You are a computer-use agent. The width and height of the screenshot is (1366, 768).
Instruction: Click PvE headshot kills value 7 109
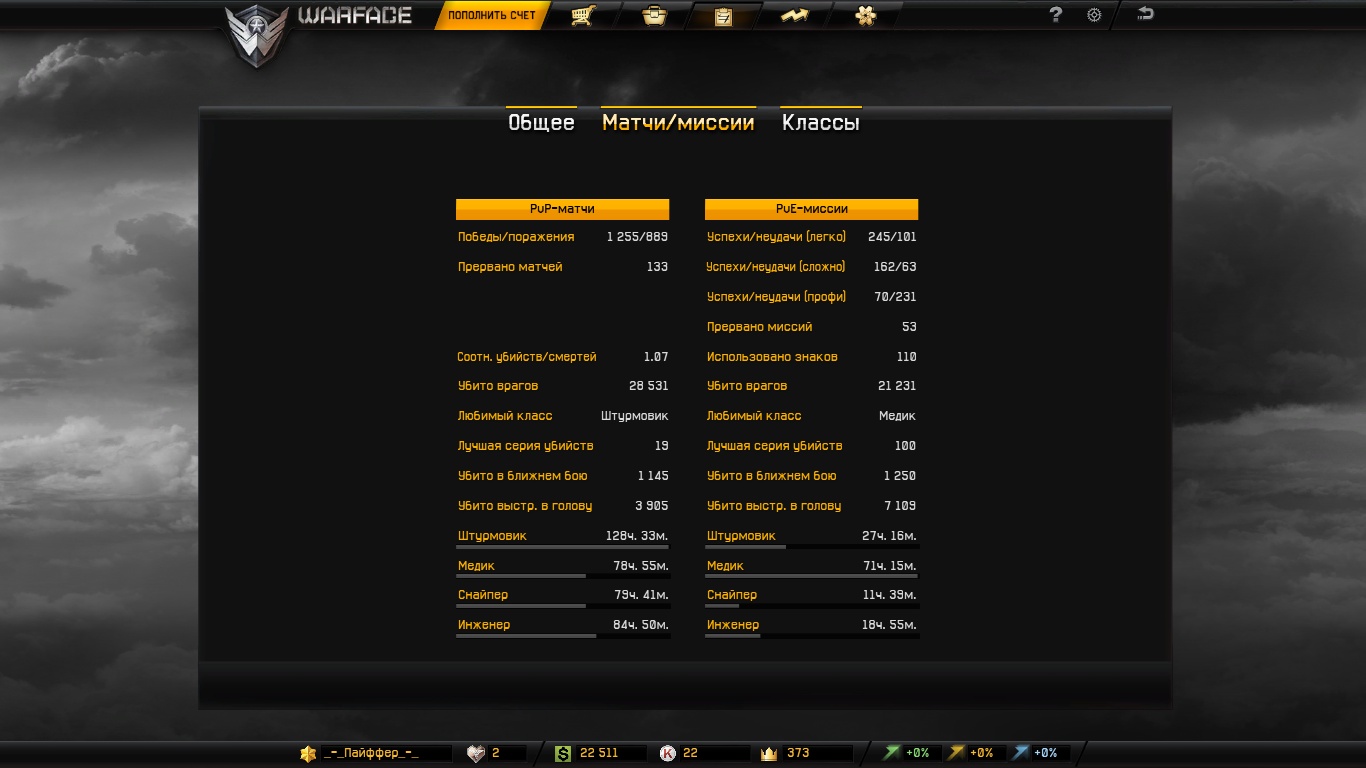(x=900, y=506)
